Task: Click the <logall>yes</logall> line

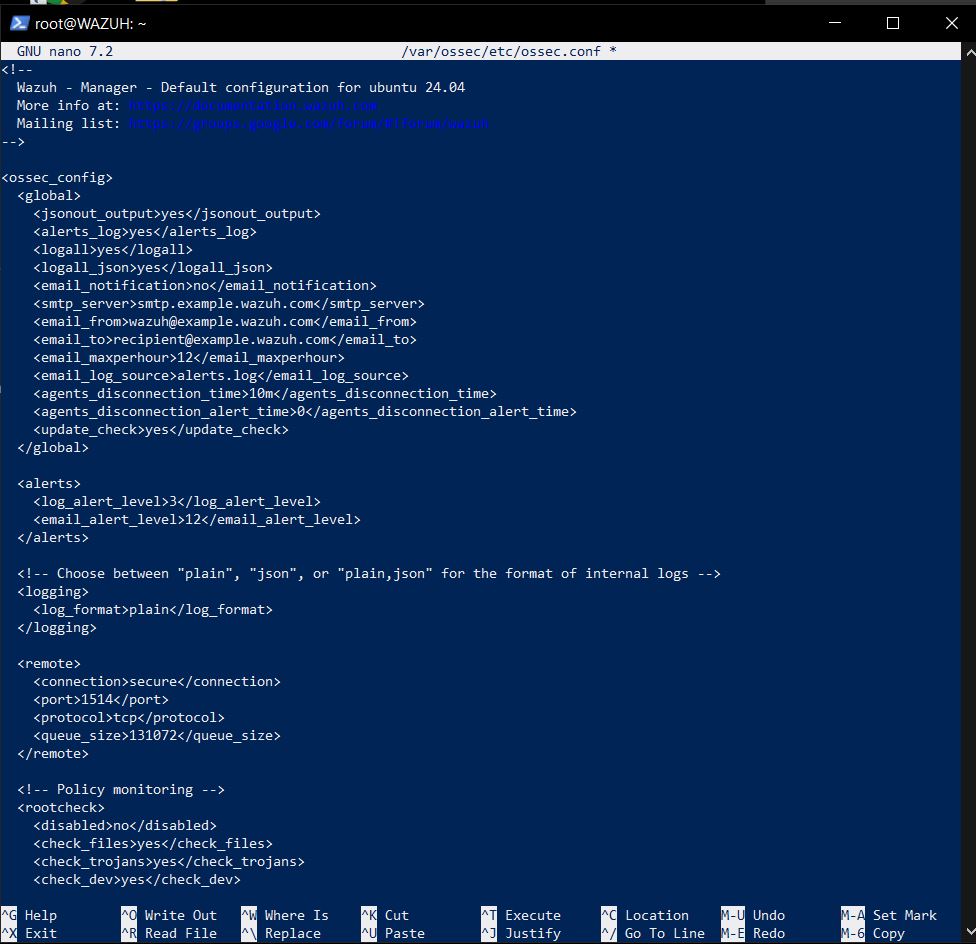Action: pyautogui.click(x=113, y=250)
